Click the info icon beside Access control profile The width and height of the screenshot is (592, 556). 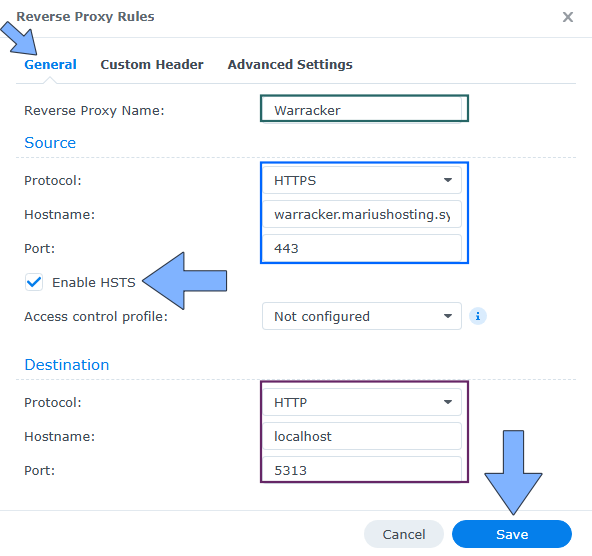tap(478, 316)
